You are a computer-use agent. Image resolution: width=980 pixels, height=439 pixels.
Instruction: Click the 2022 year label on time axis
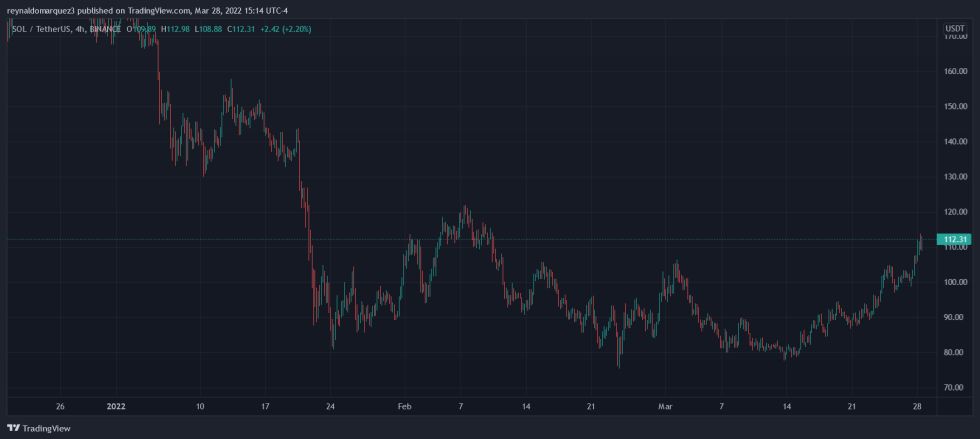(116, 407)
